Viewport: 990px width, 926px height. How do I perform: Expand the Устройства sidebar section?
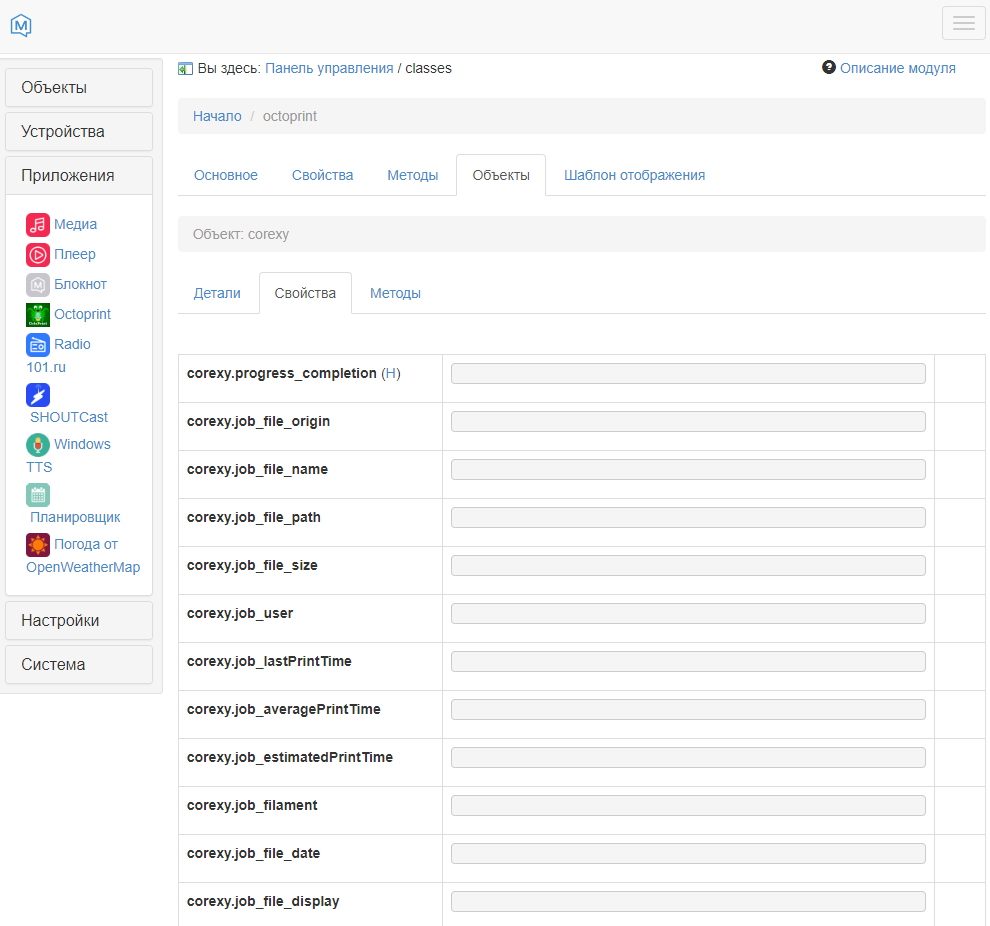click(79, 132)
